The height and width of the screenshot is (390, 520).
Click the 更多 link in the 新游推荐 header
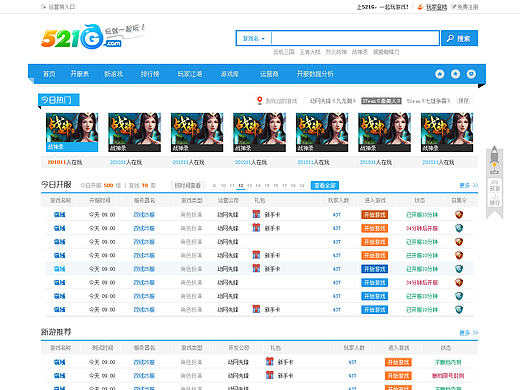click(x=469, y=333)
